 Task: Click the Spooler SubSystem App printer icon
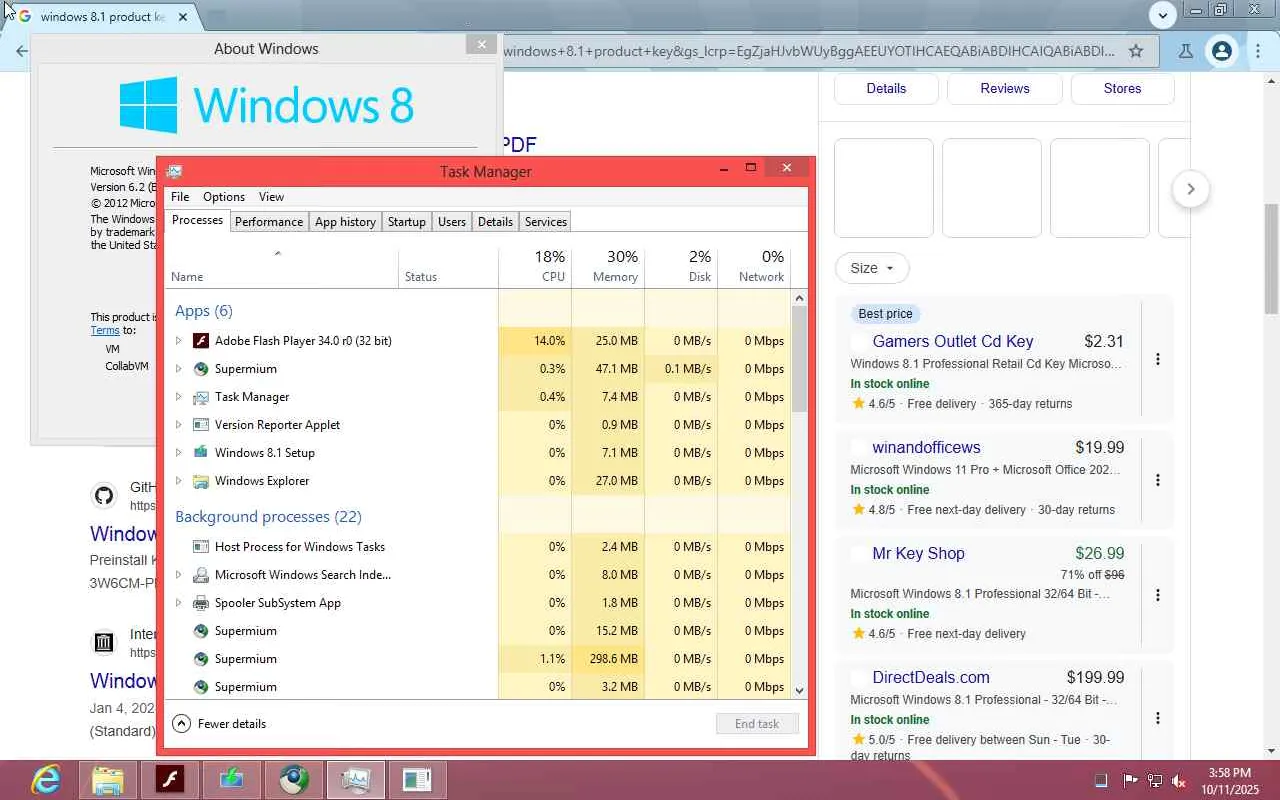(200, 603)
